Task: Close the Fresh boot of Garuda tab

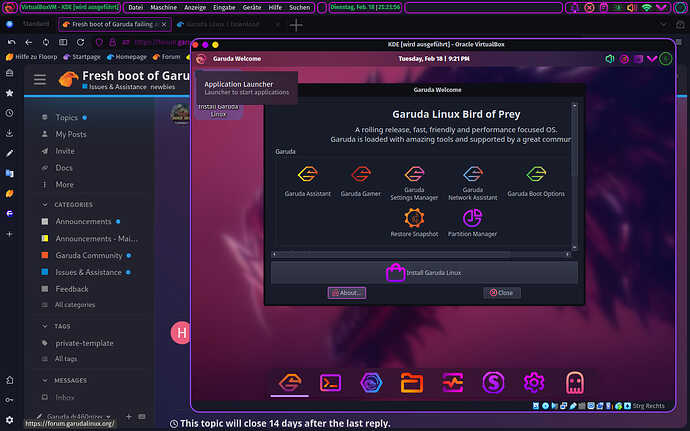Action: pyautogui.click(x=164, y=25)
